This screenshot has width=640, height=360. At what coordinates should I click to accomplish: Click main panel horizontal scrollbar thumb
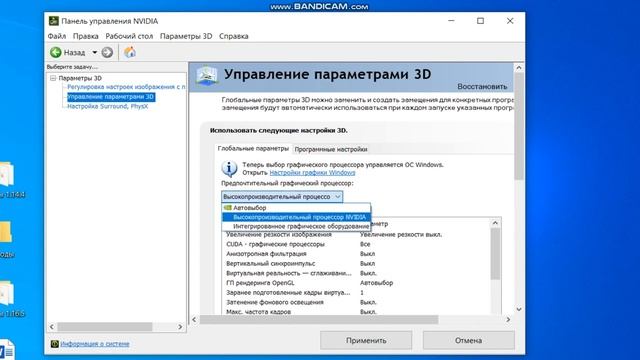[319, 320]
